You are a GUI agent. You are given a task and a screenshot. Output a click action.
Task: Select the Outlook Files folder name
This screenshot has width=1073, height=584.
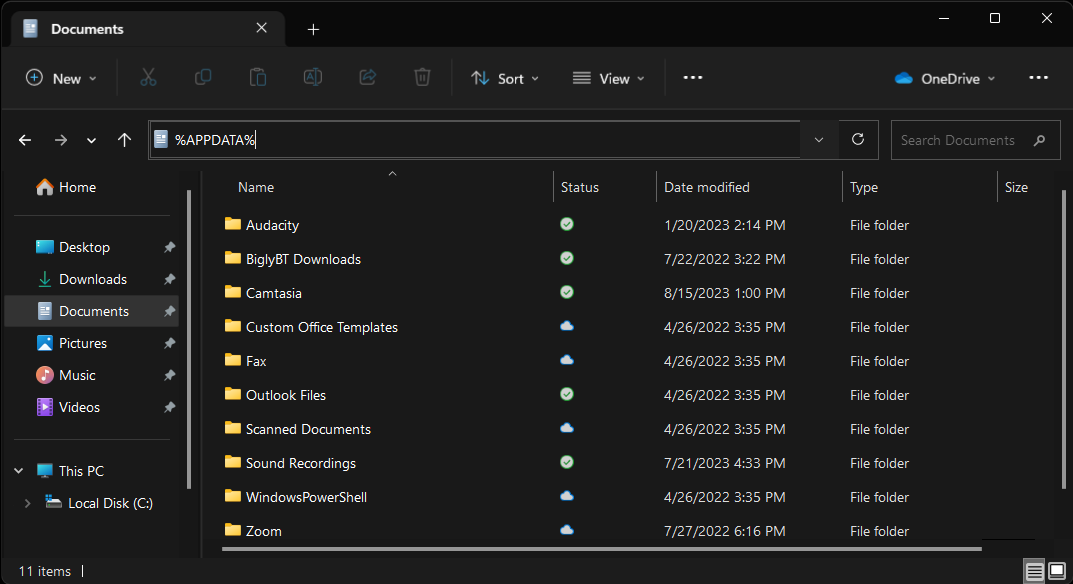[285, 395]
